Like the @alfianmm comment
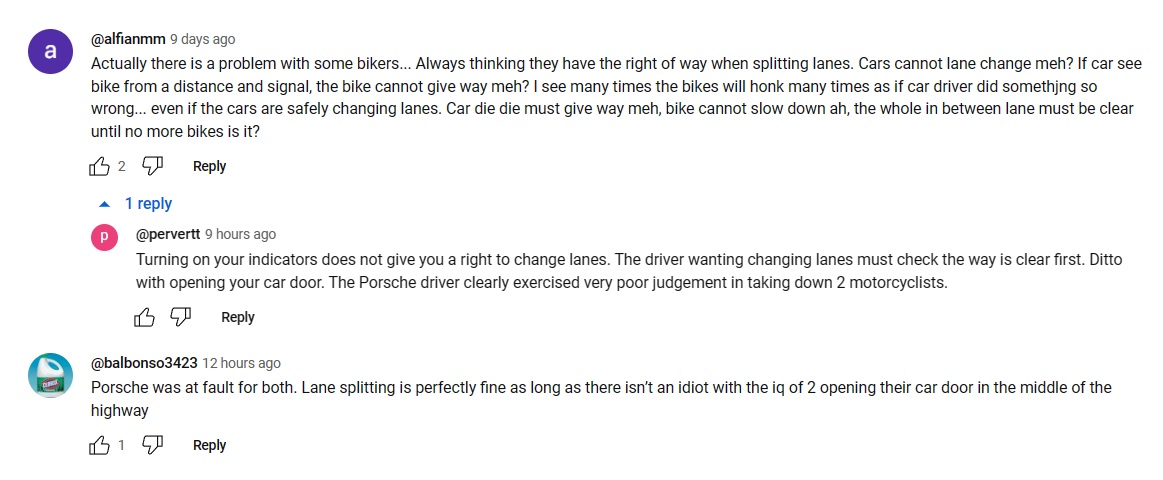1163x480 pixels. click(x=100, y=166)
